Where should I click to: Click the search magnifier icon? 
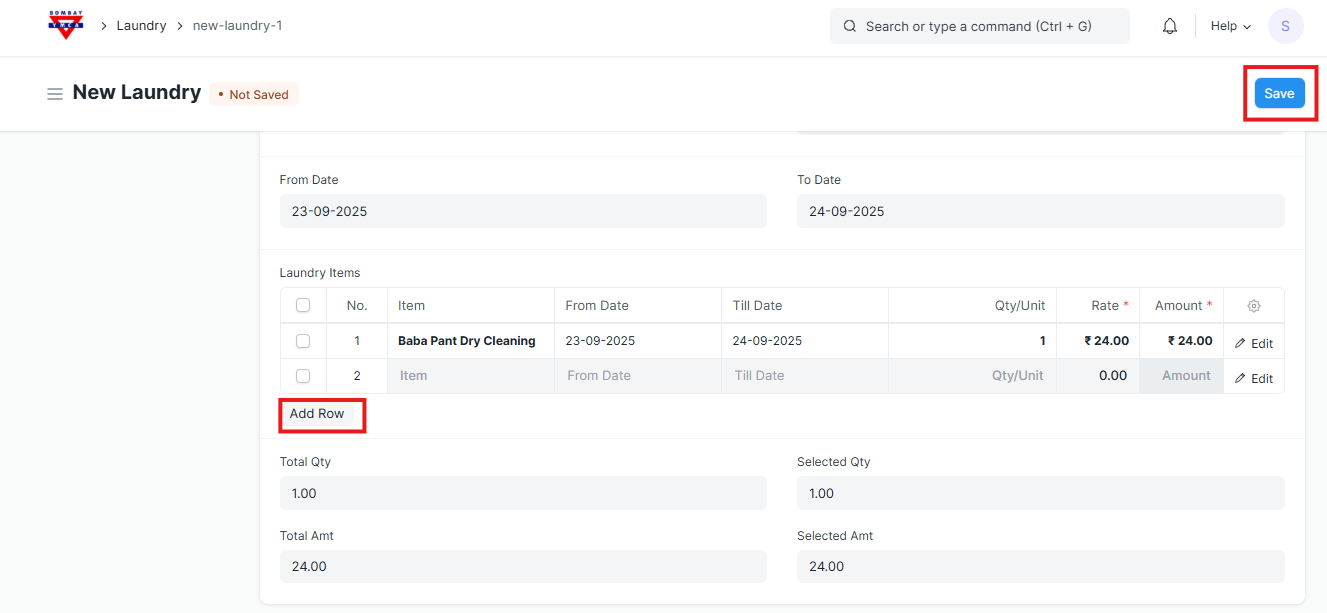click(850, 26)
